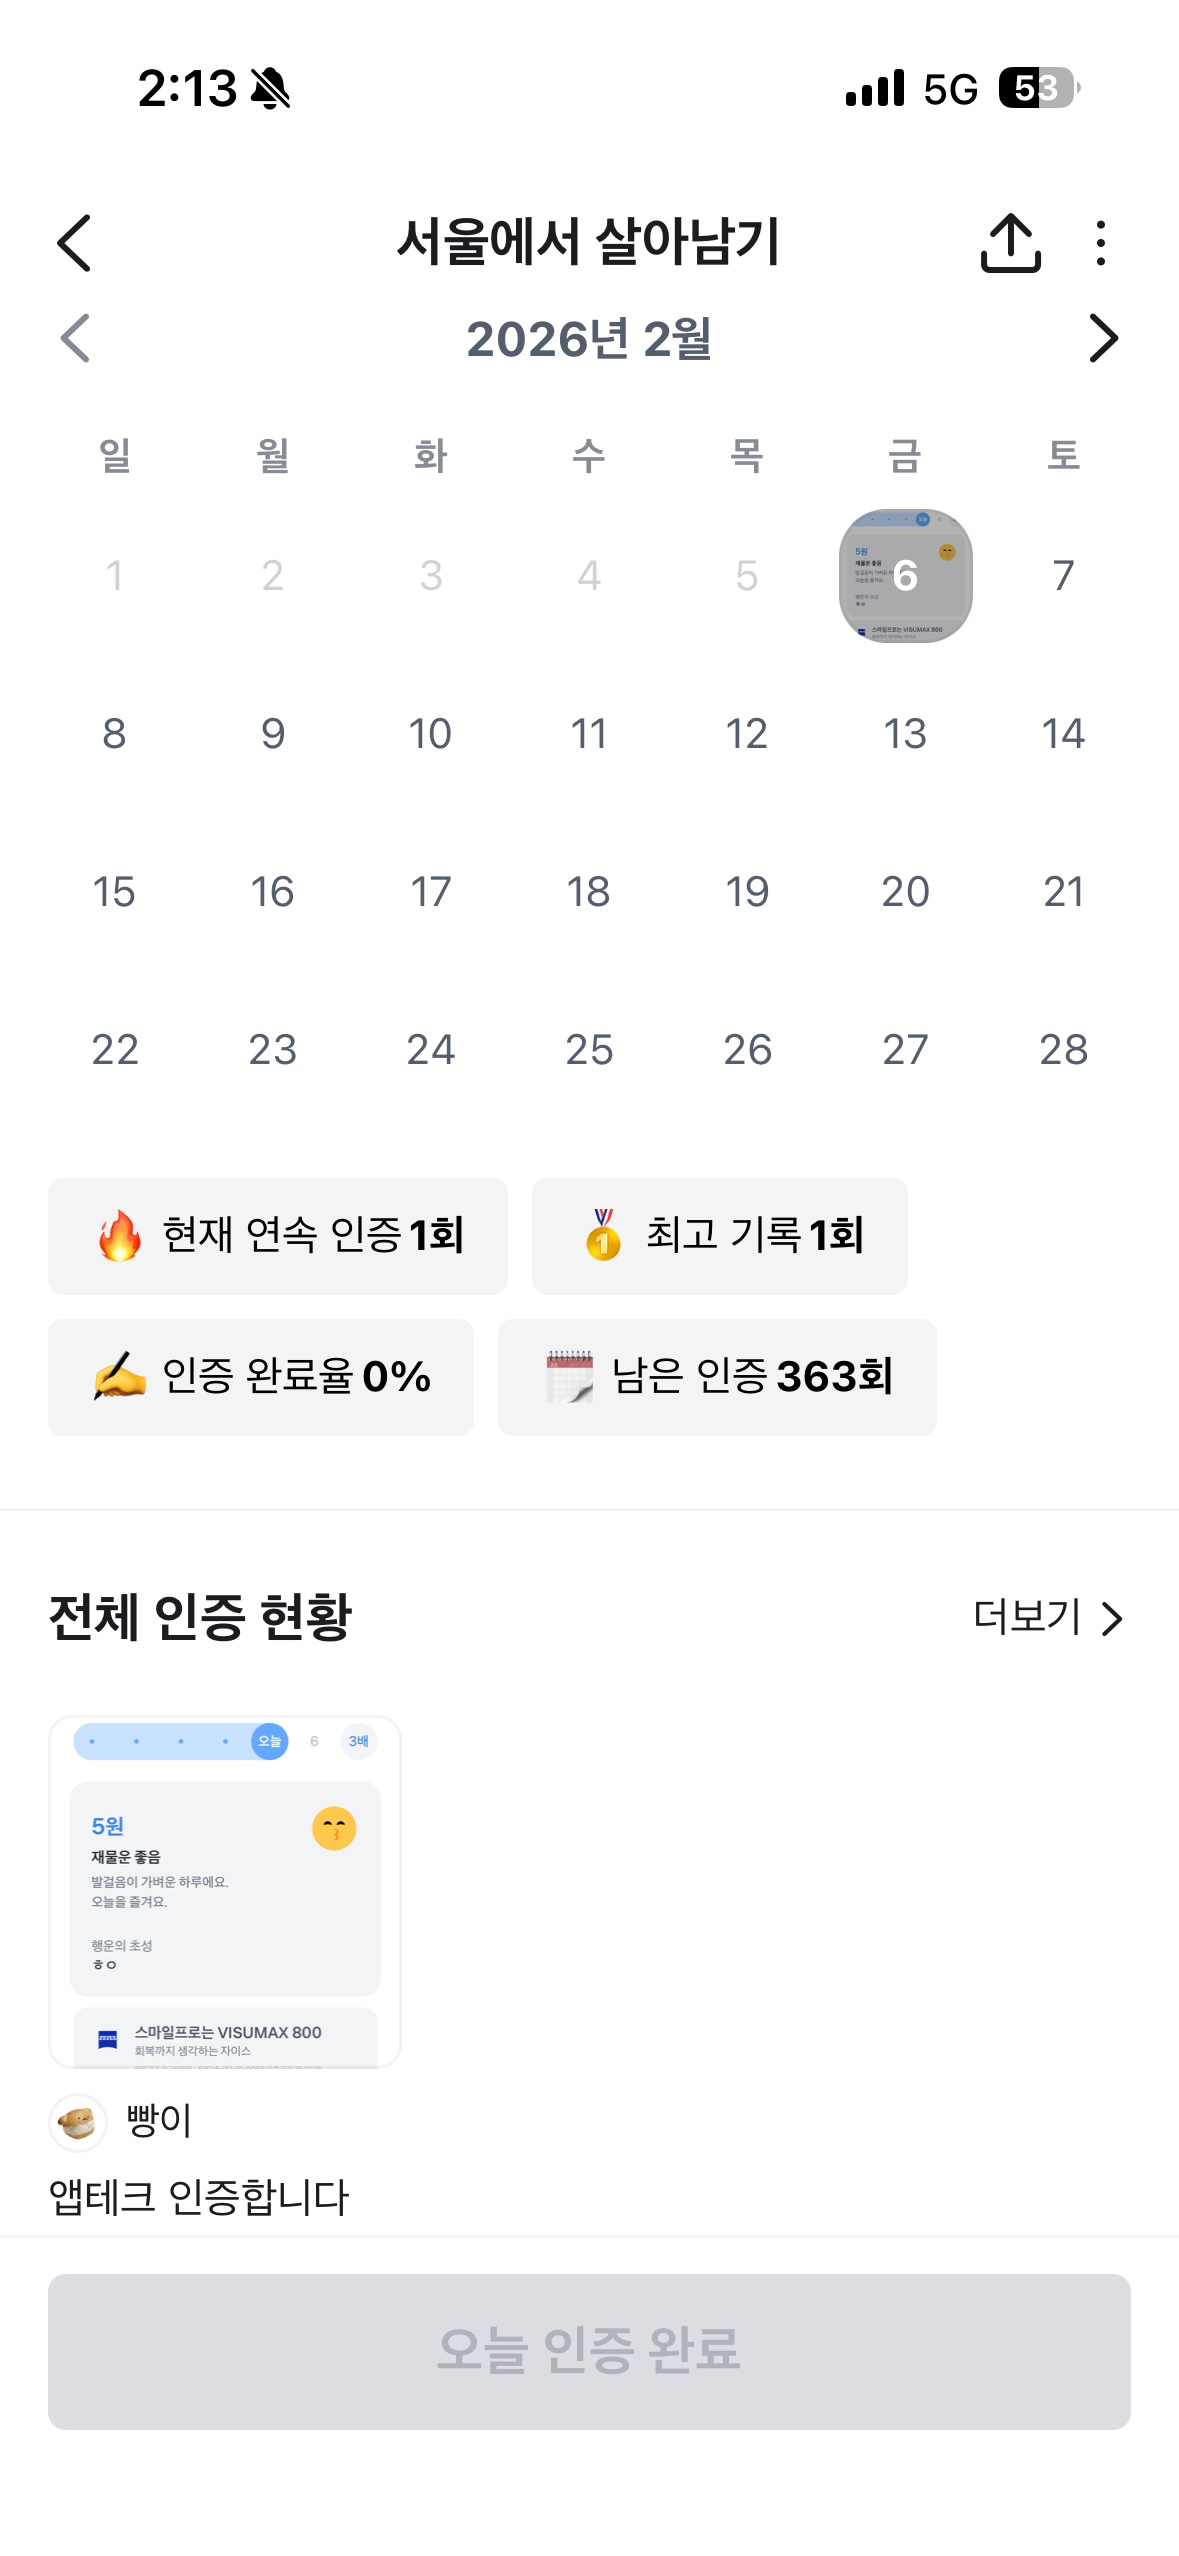The width and height of the screenshot is (1179, 2556).
Task: Go to the previous month
Action: point(75,339)
